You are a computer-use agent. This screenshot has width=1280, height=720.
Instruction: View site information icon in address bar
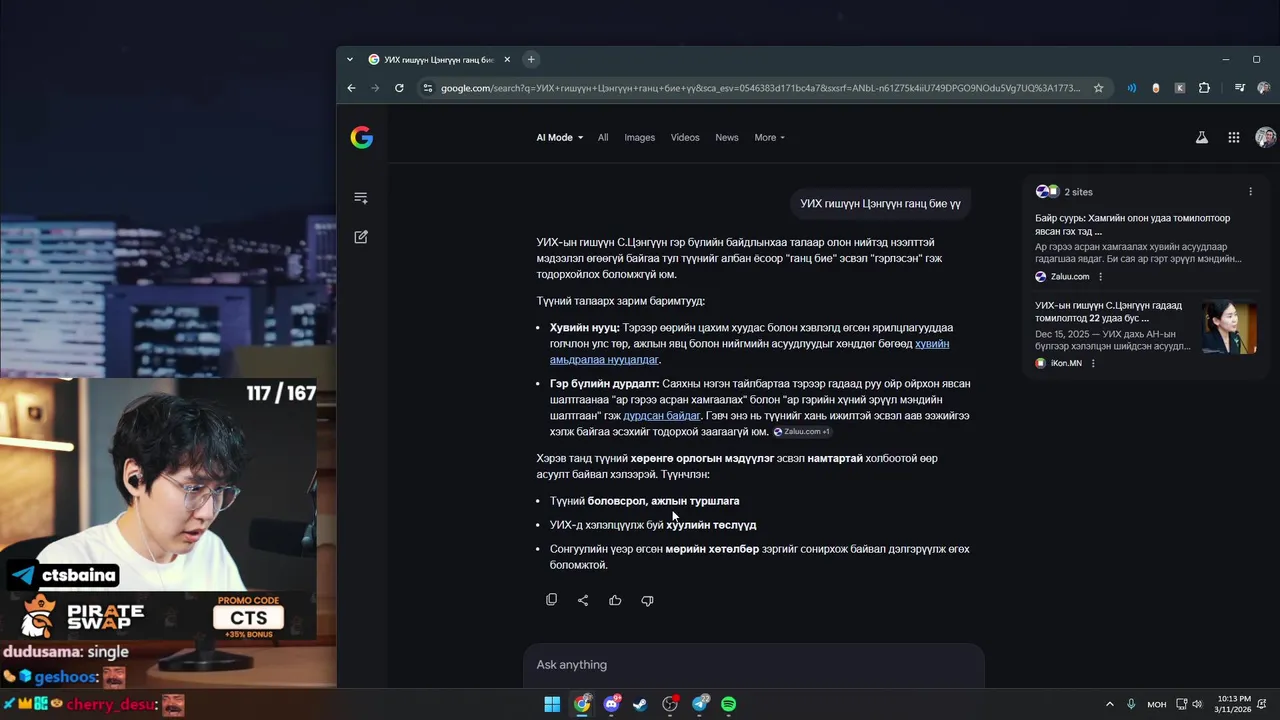[428, 88]
